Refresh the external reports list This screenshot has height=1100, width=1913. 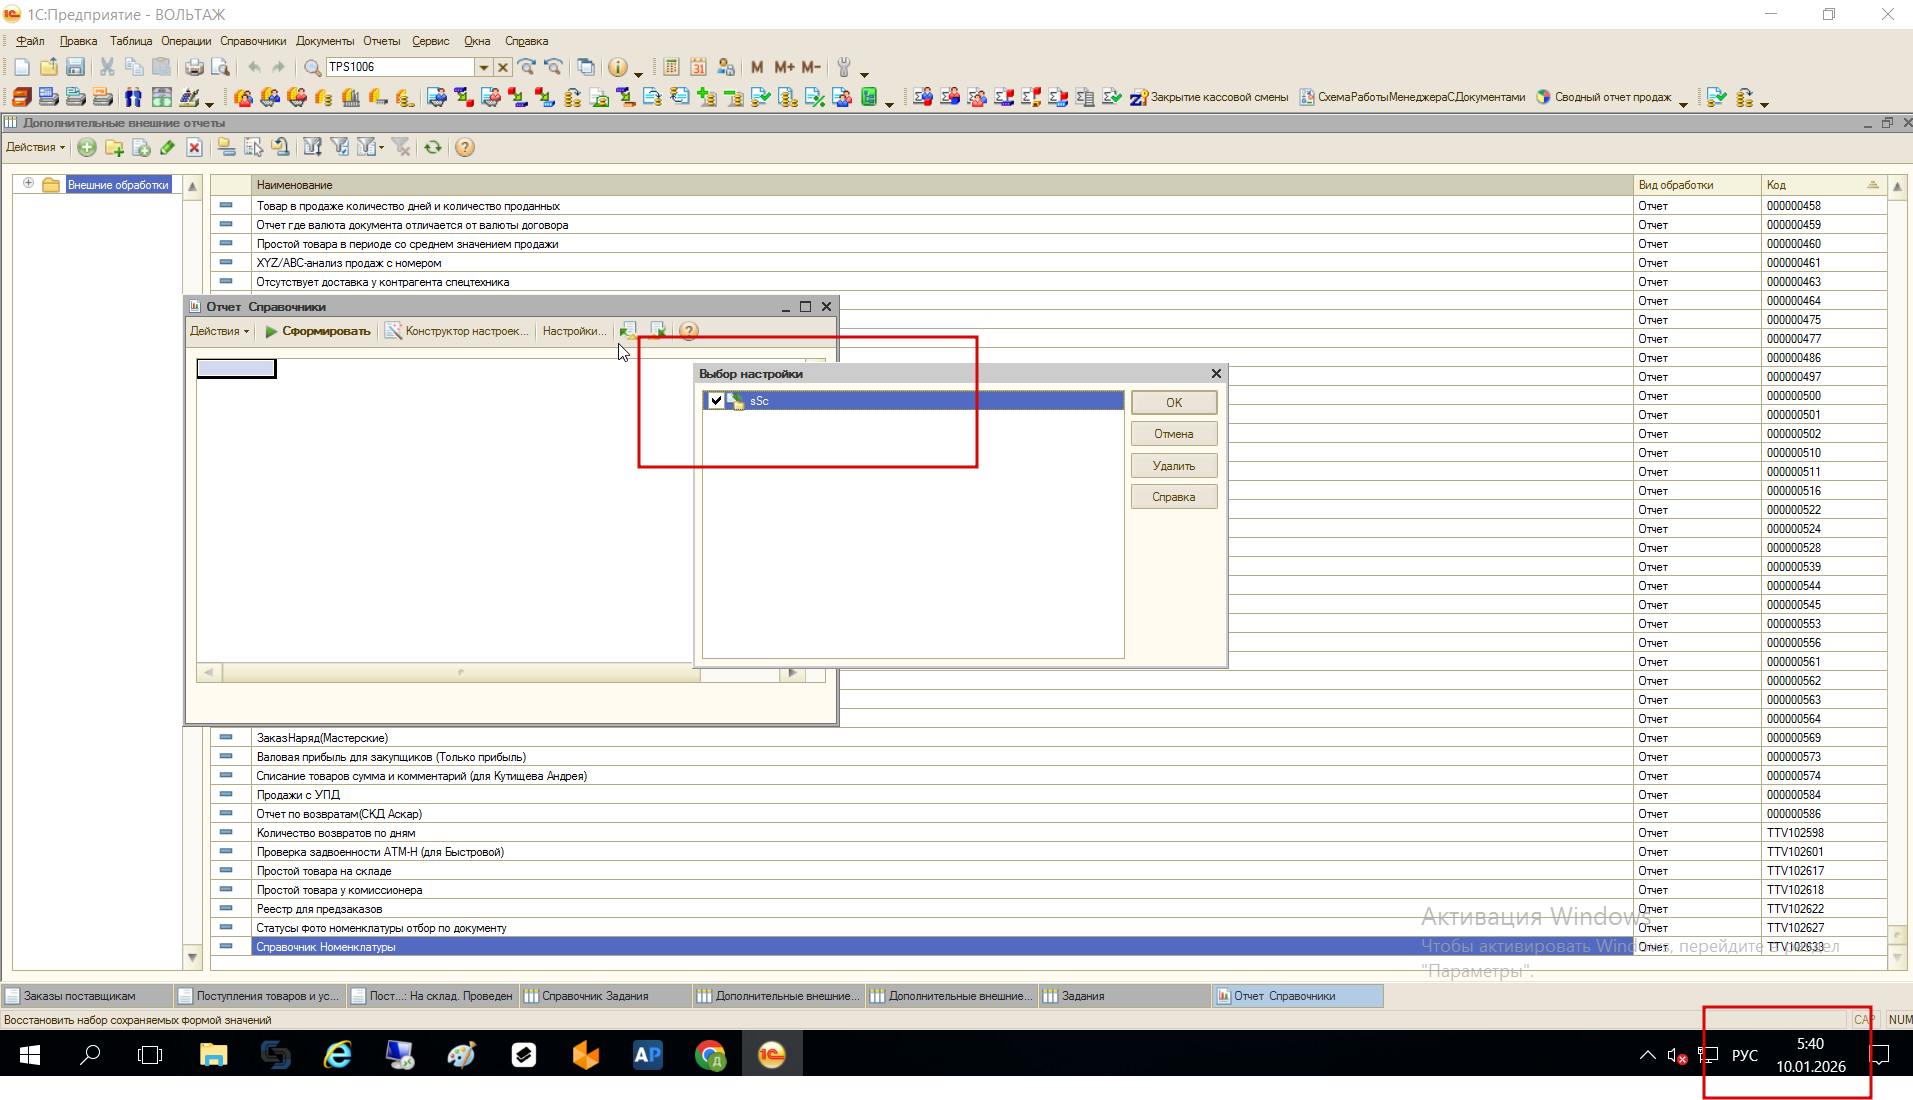[433, 147]
